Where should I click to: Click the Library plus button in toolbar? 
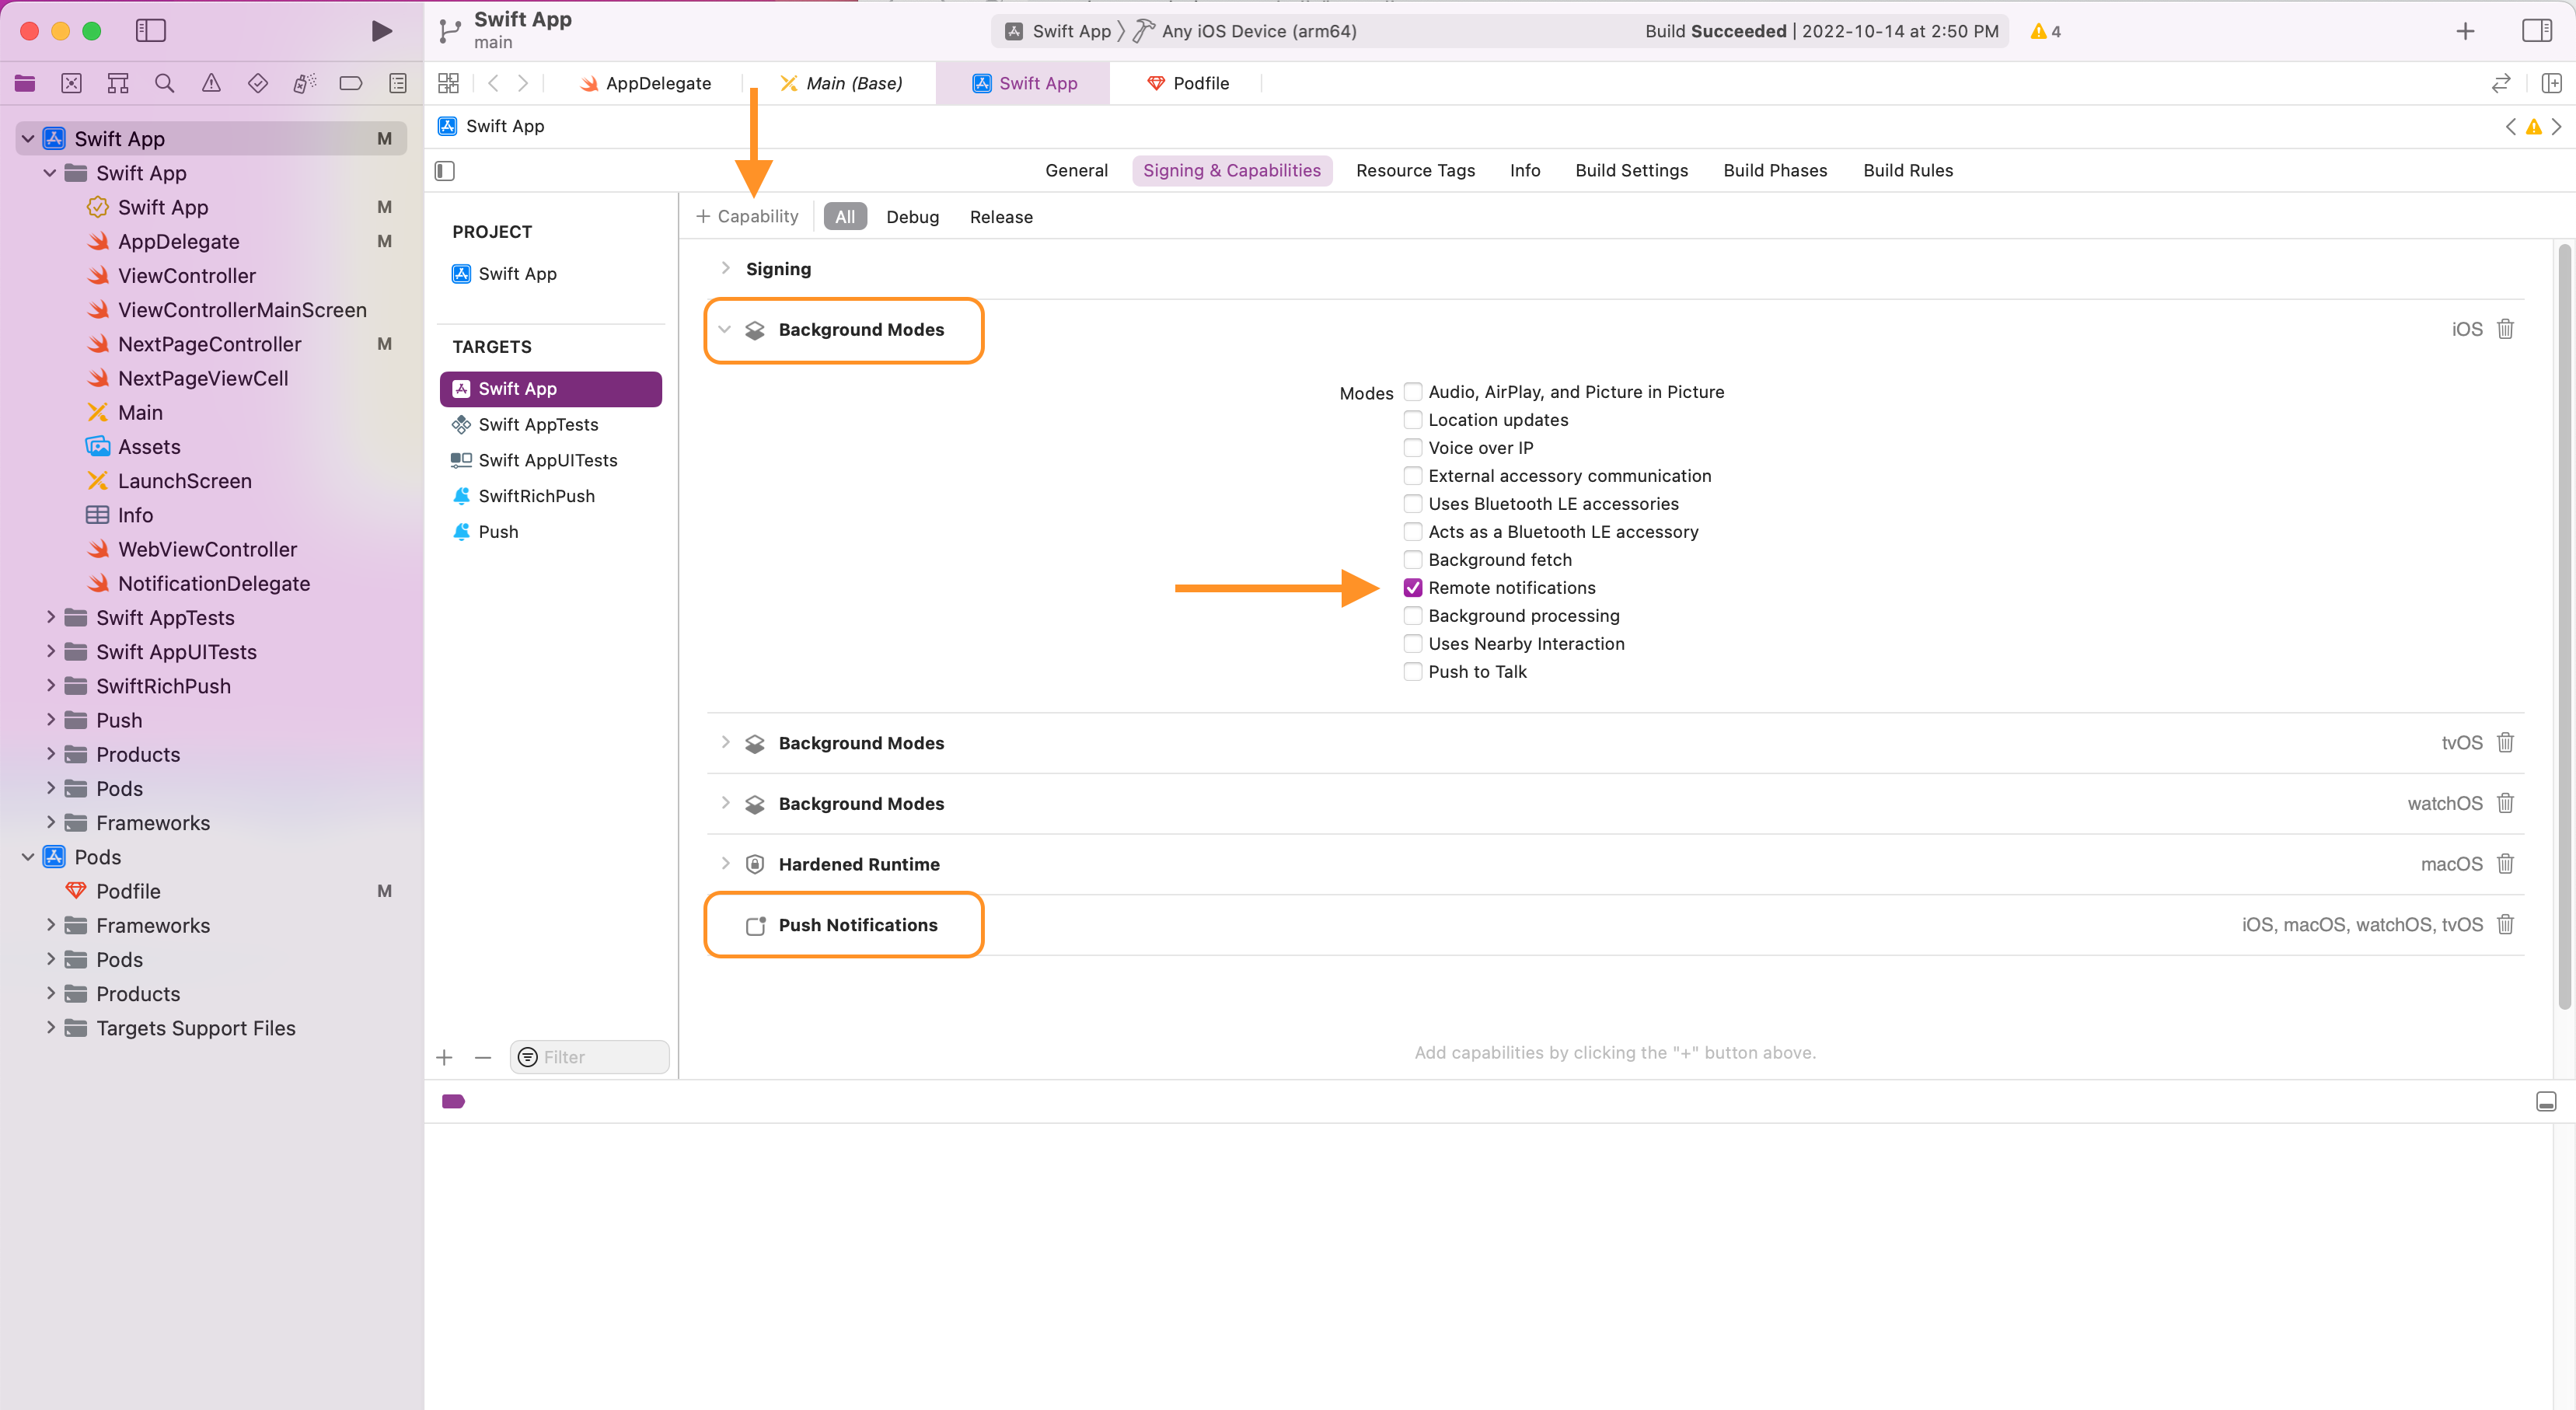2465,31
